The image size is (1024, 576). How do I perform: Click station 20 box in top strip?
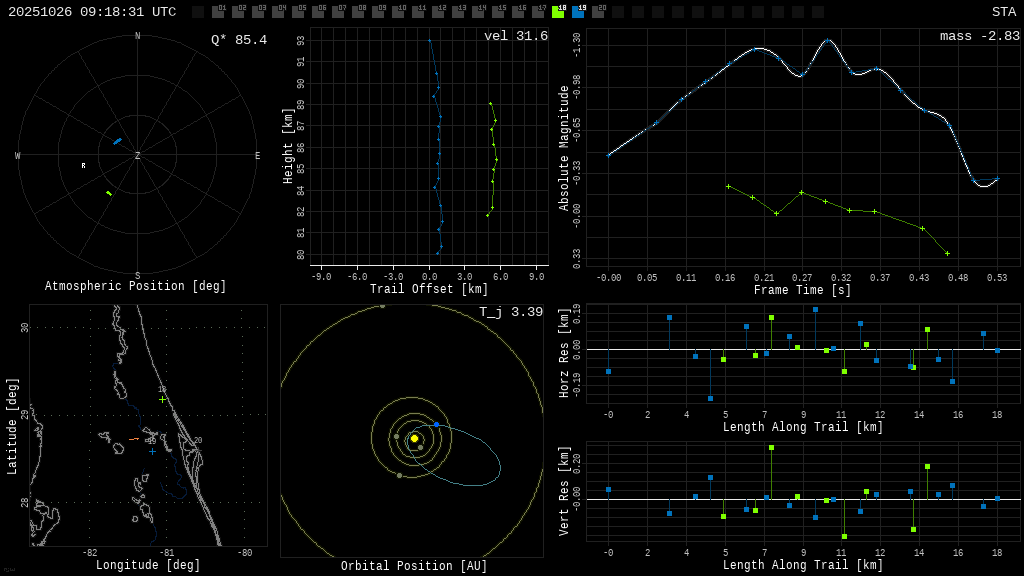598,12
